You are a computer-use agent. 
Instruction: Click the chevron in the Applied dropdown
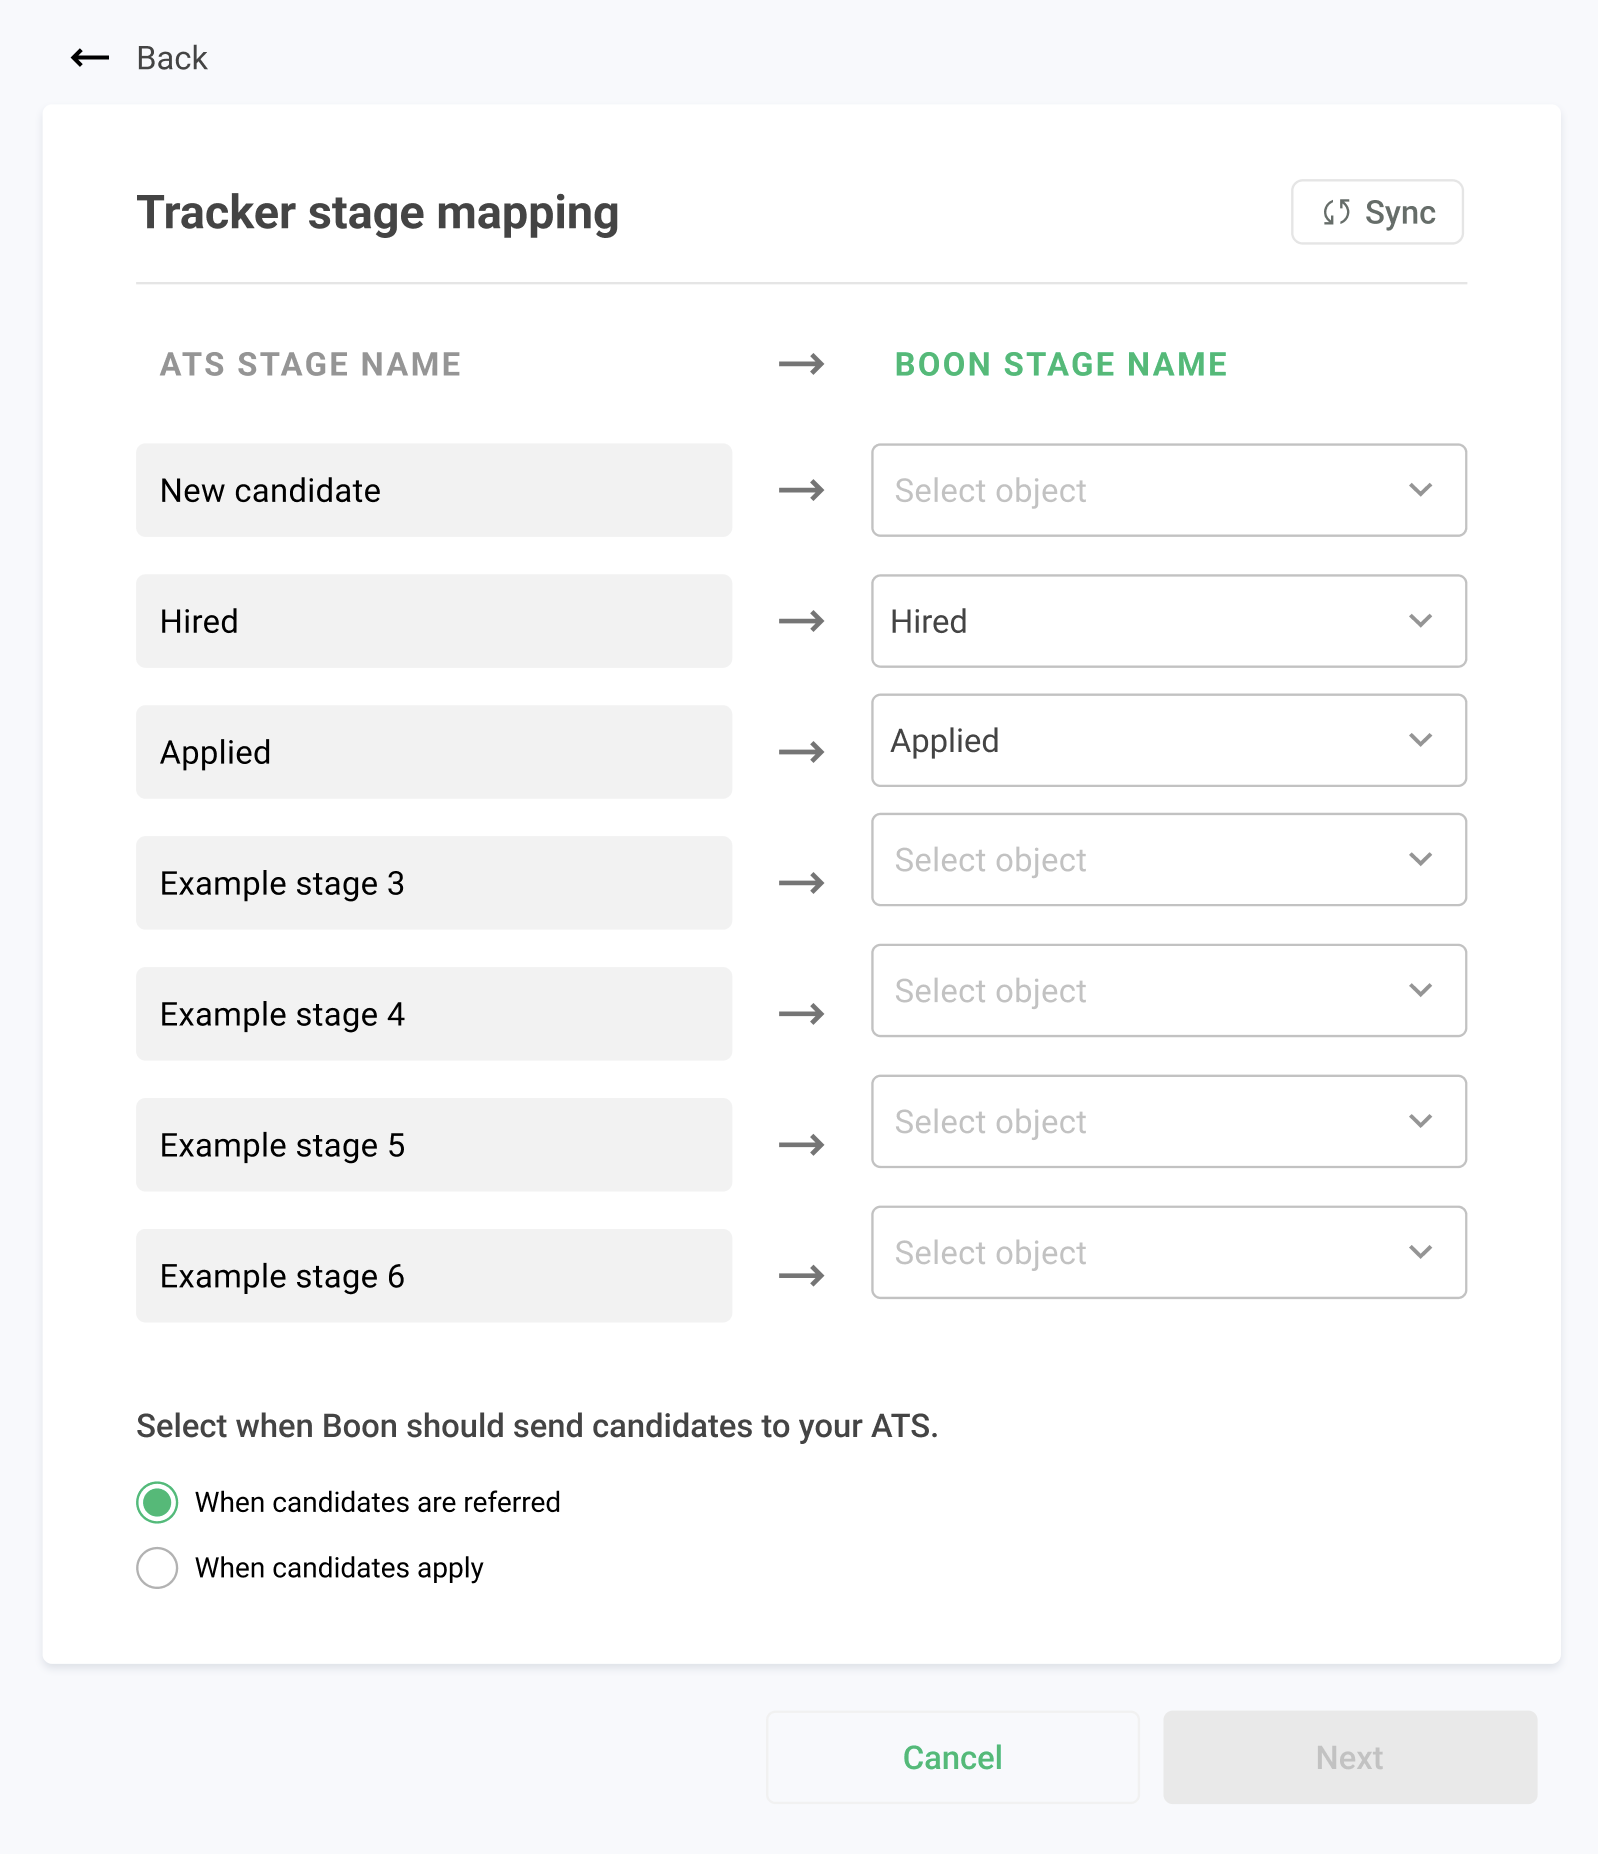pyautogui.click(x=1420, y=740)
